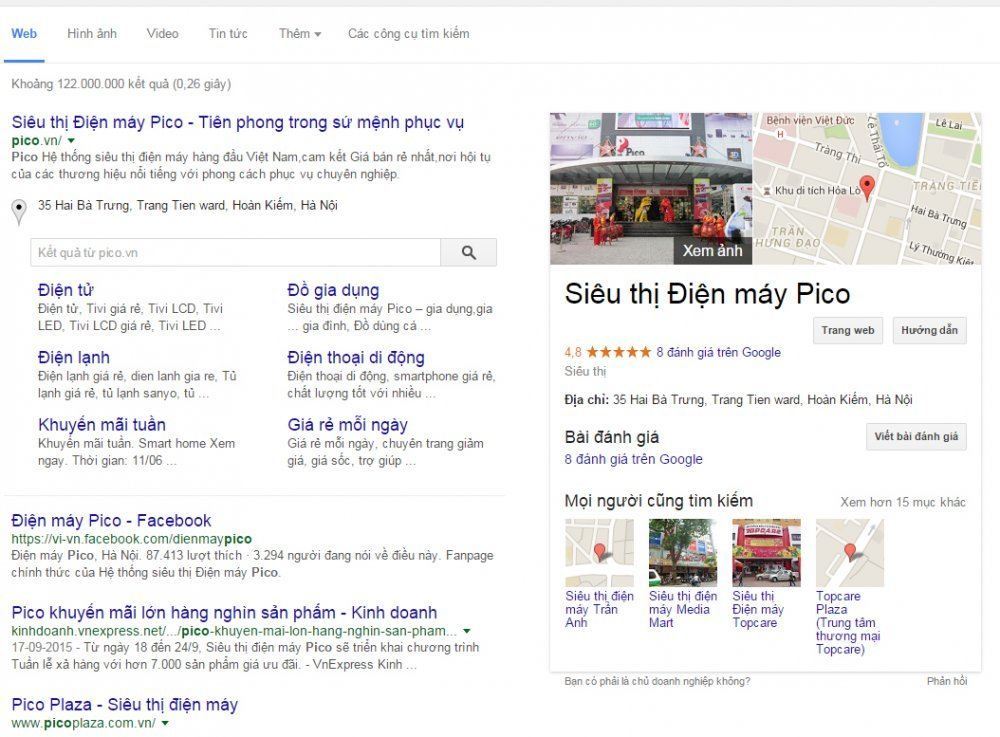Viewport: 1000px width, 737px height.
Task: Open the Điện máy Pico - Facebook result
Action: 111,520
